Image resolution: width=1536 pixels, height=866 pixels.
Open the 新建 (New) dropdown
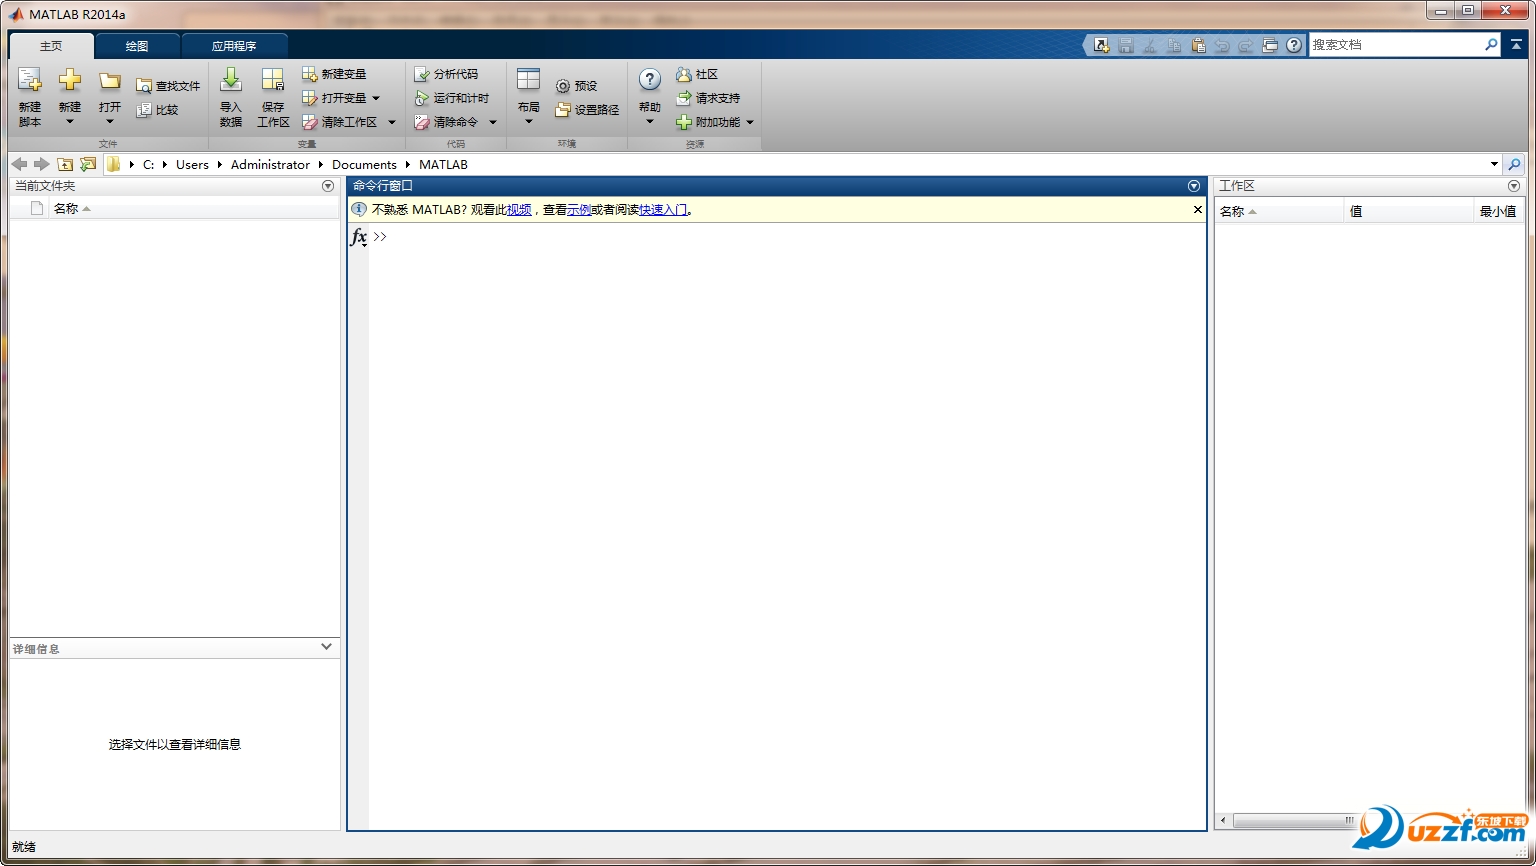pyautogui.click(x=70, y=97)
